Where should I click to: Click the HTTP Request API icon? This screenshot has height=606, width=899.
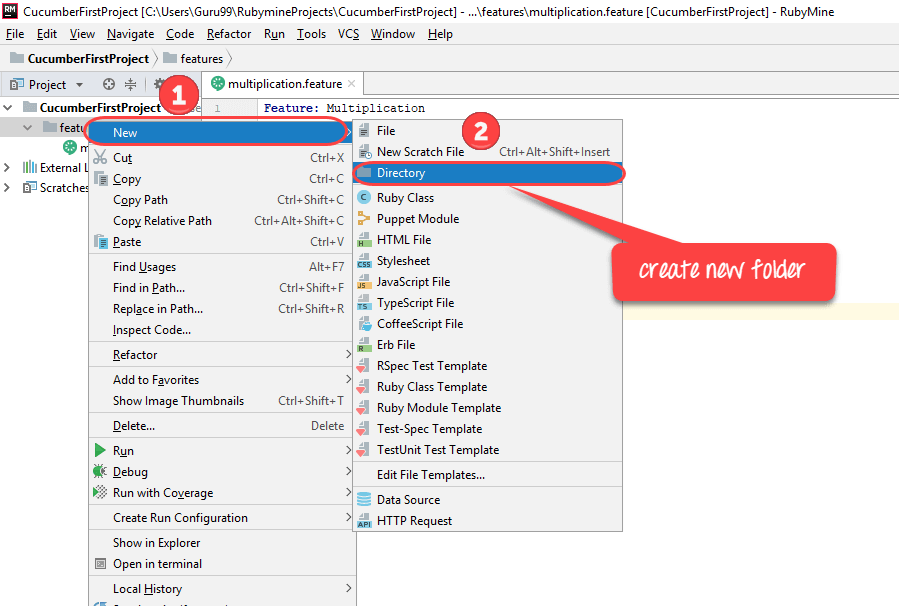(x=364, y=521)
